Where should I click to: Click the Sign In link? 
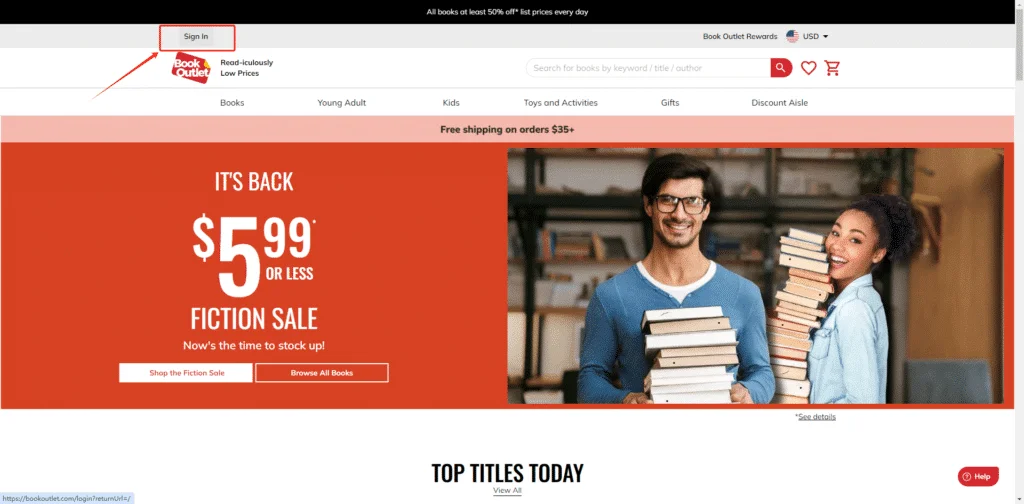click(x=196, y=37)
